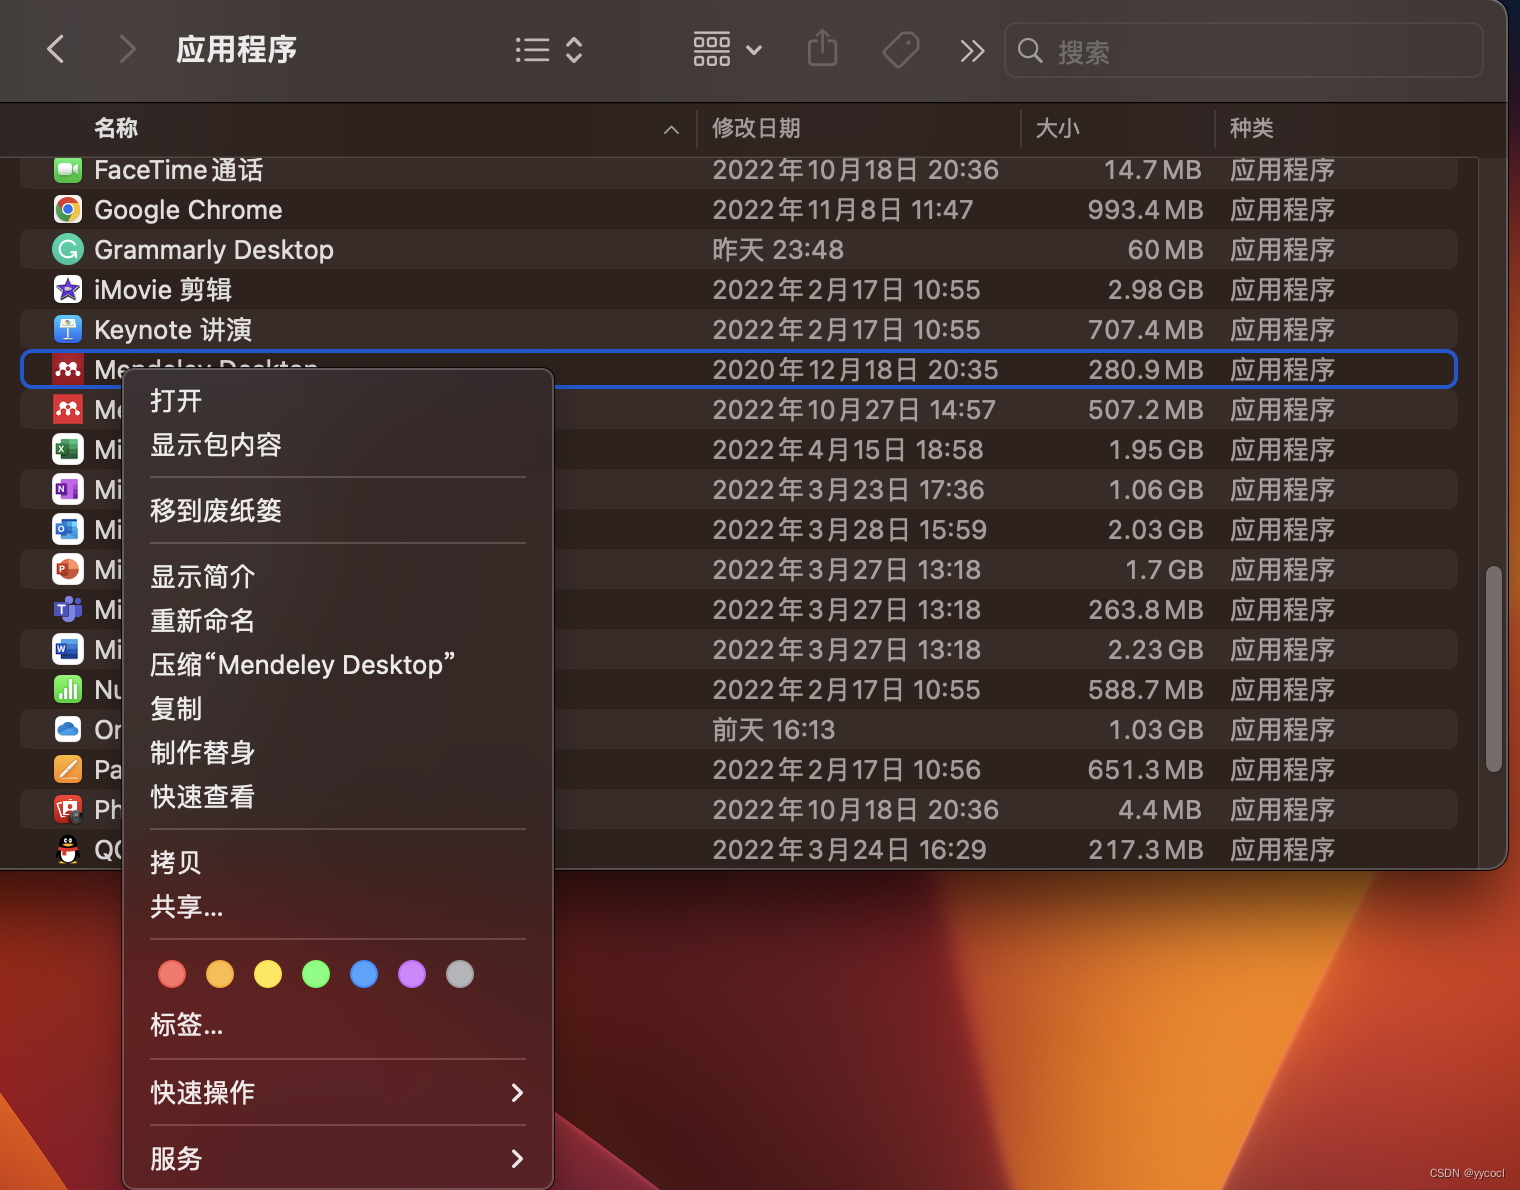Screen dimensions: 1520x1190
Task: Apply the gray tag color
Action: click(460, 974)
